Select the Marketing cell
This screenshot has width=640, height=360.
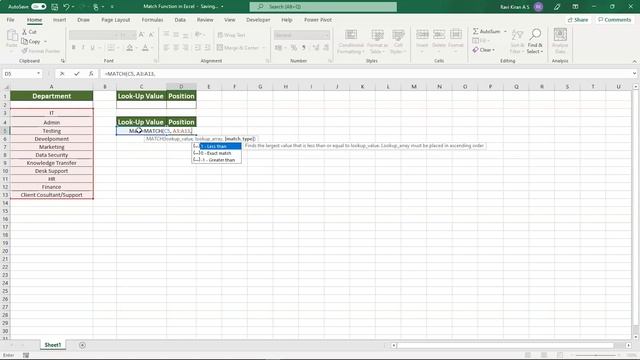point(52,147)
